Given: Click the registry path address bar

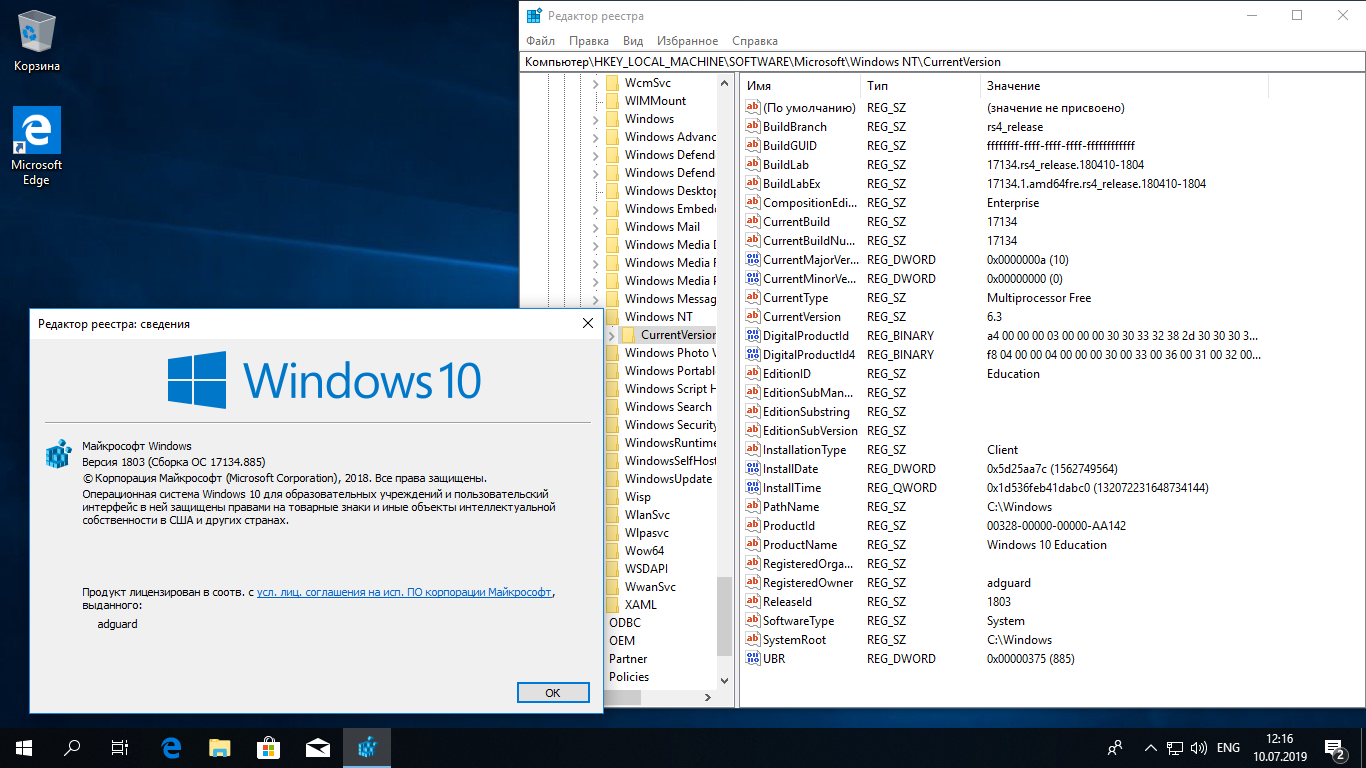Looking at the screenshot, I should [940, 62].
